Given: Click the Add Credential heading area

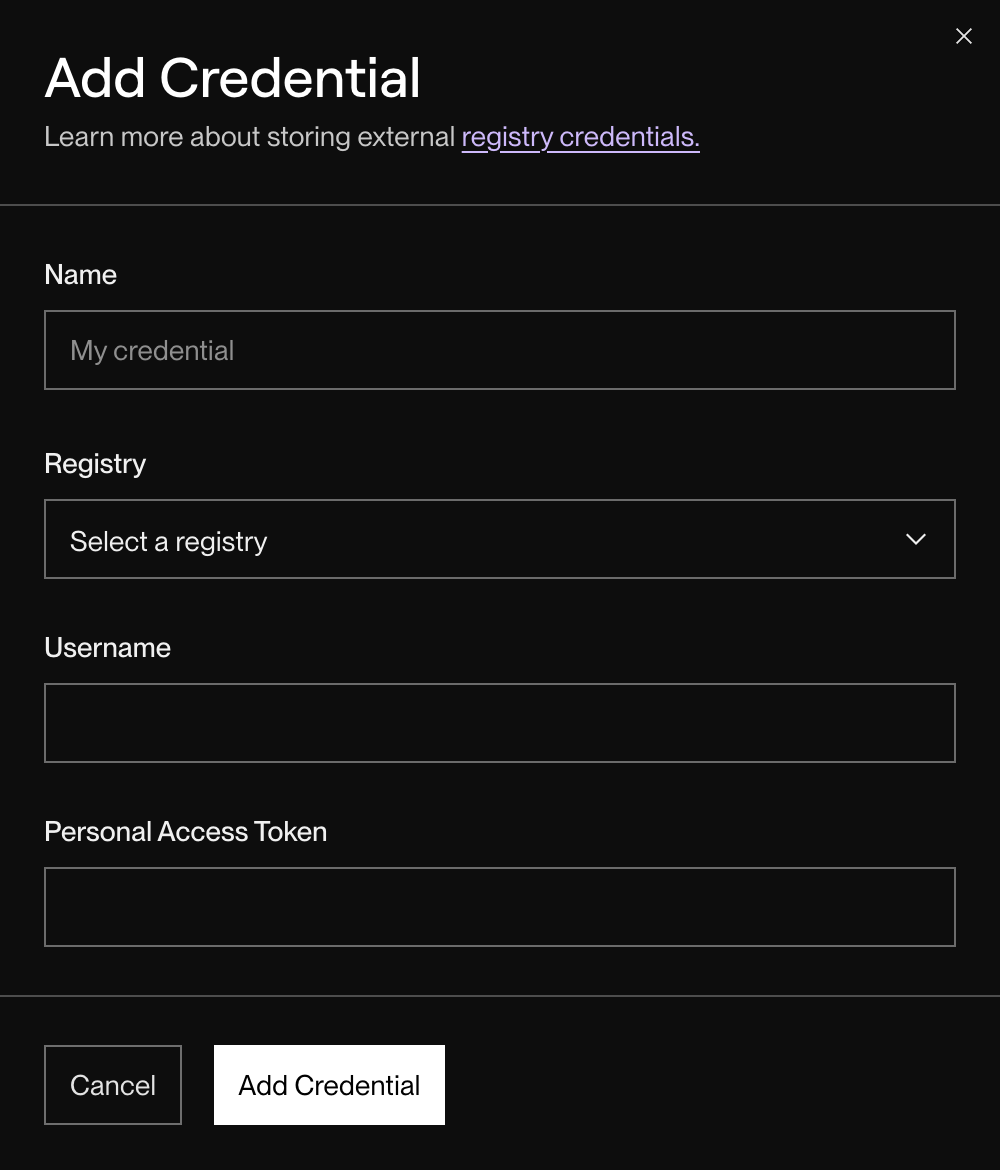Looking at the screenshot, I should (x=232, y=77).
